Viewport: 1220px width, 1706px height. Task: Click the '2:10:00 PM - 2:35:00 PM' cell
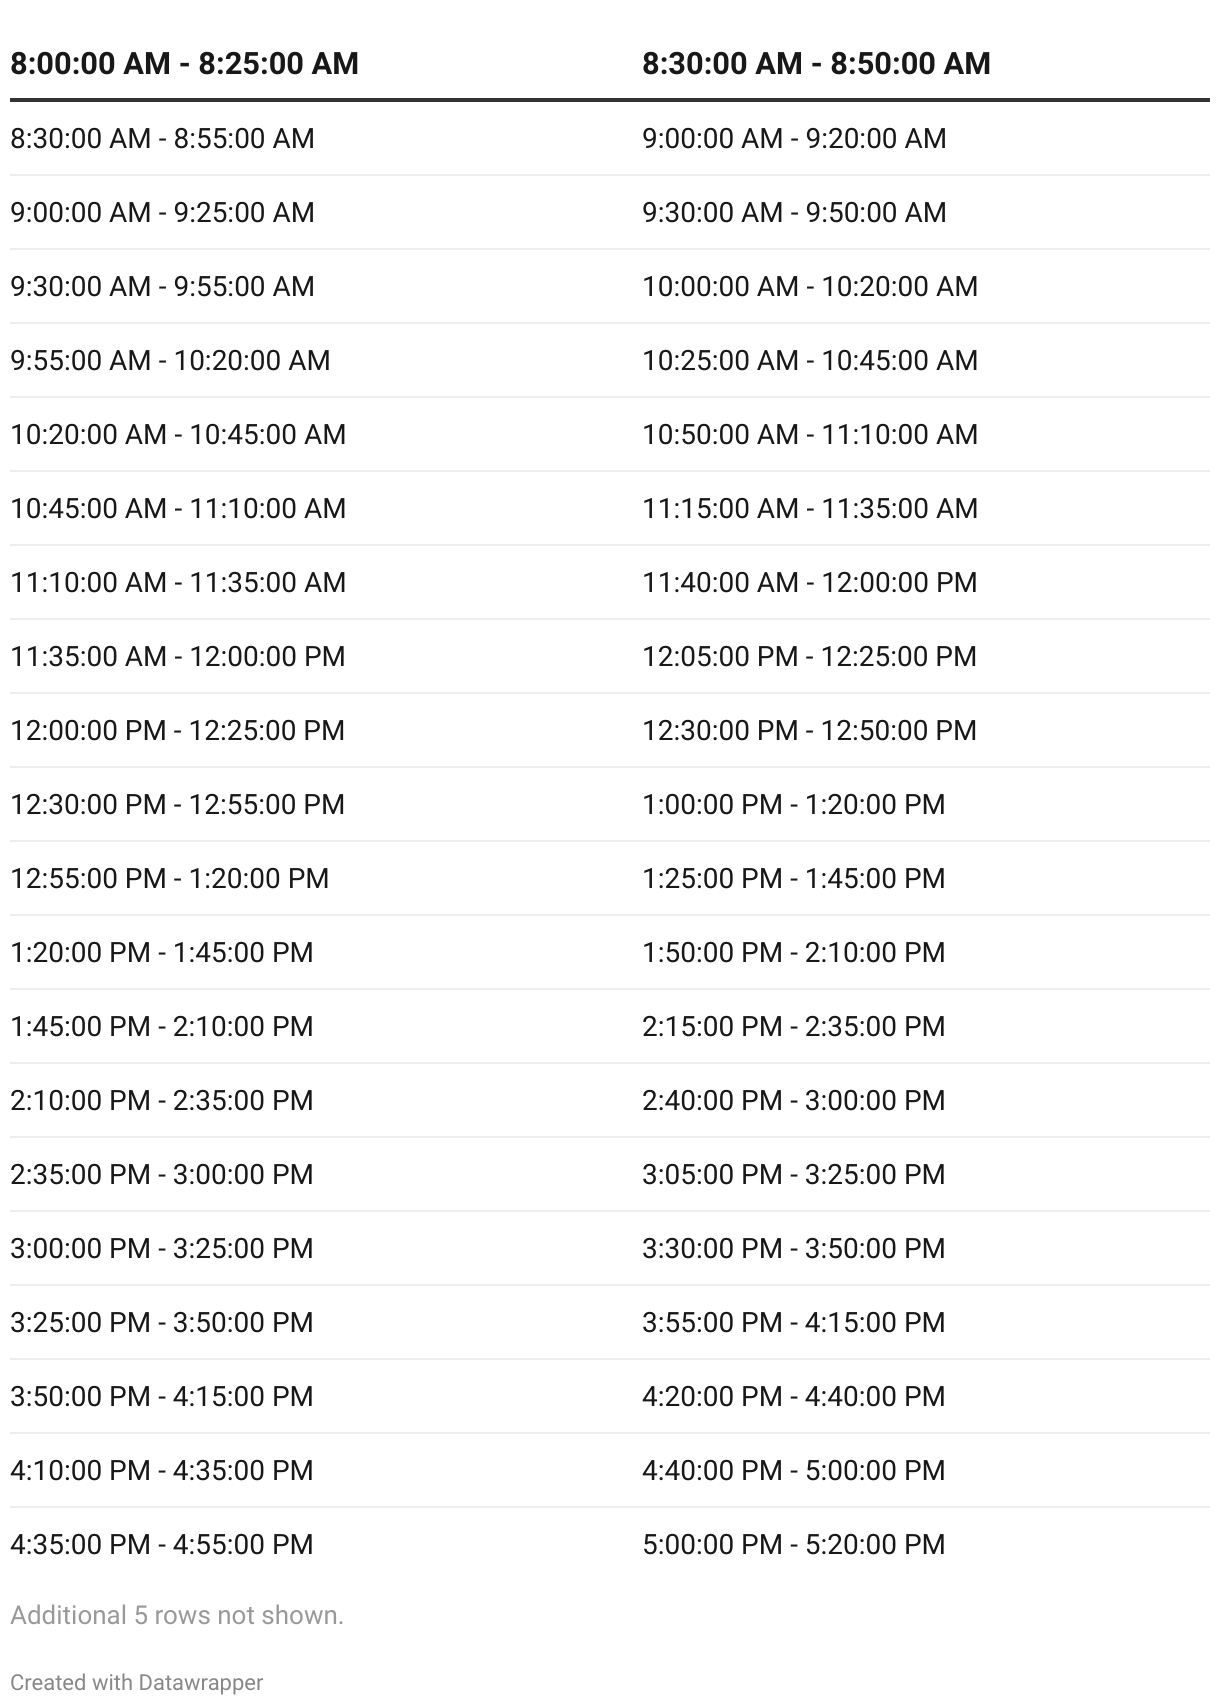pyautogui.click(x=162, y=1100)
